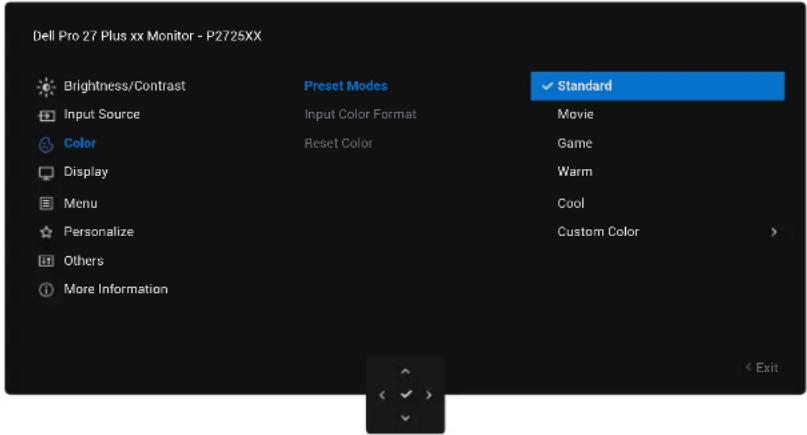Choose the Game preset mode
This screenshot has height=435, width=807.
(x=574, y=143)
